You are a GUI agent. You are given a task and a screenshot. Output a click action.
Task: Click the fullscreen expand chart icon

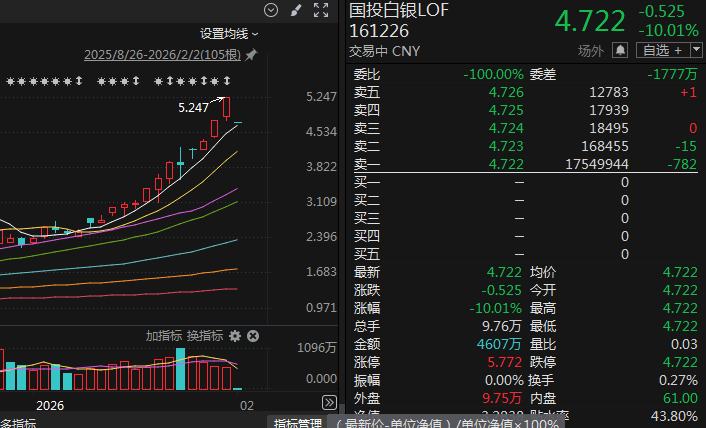click(320, 10)
